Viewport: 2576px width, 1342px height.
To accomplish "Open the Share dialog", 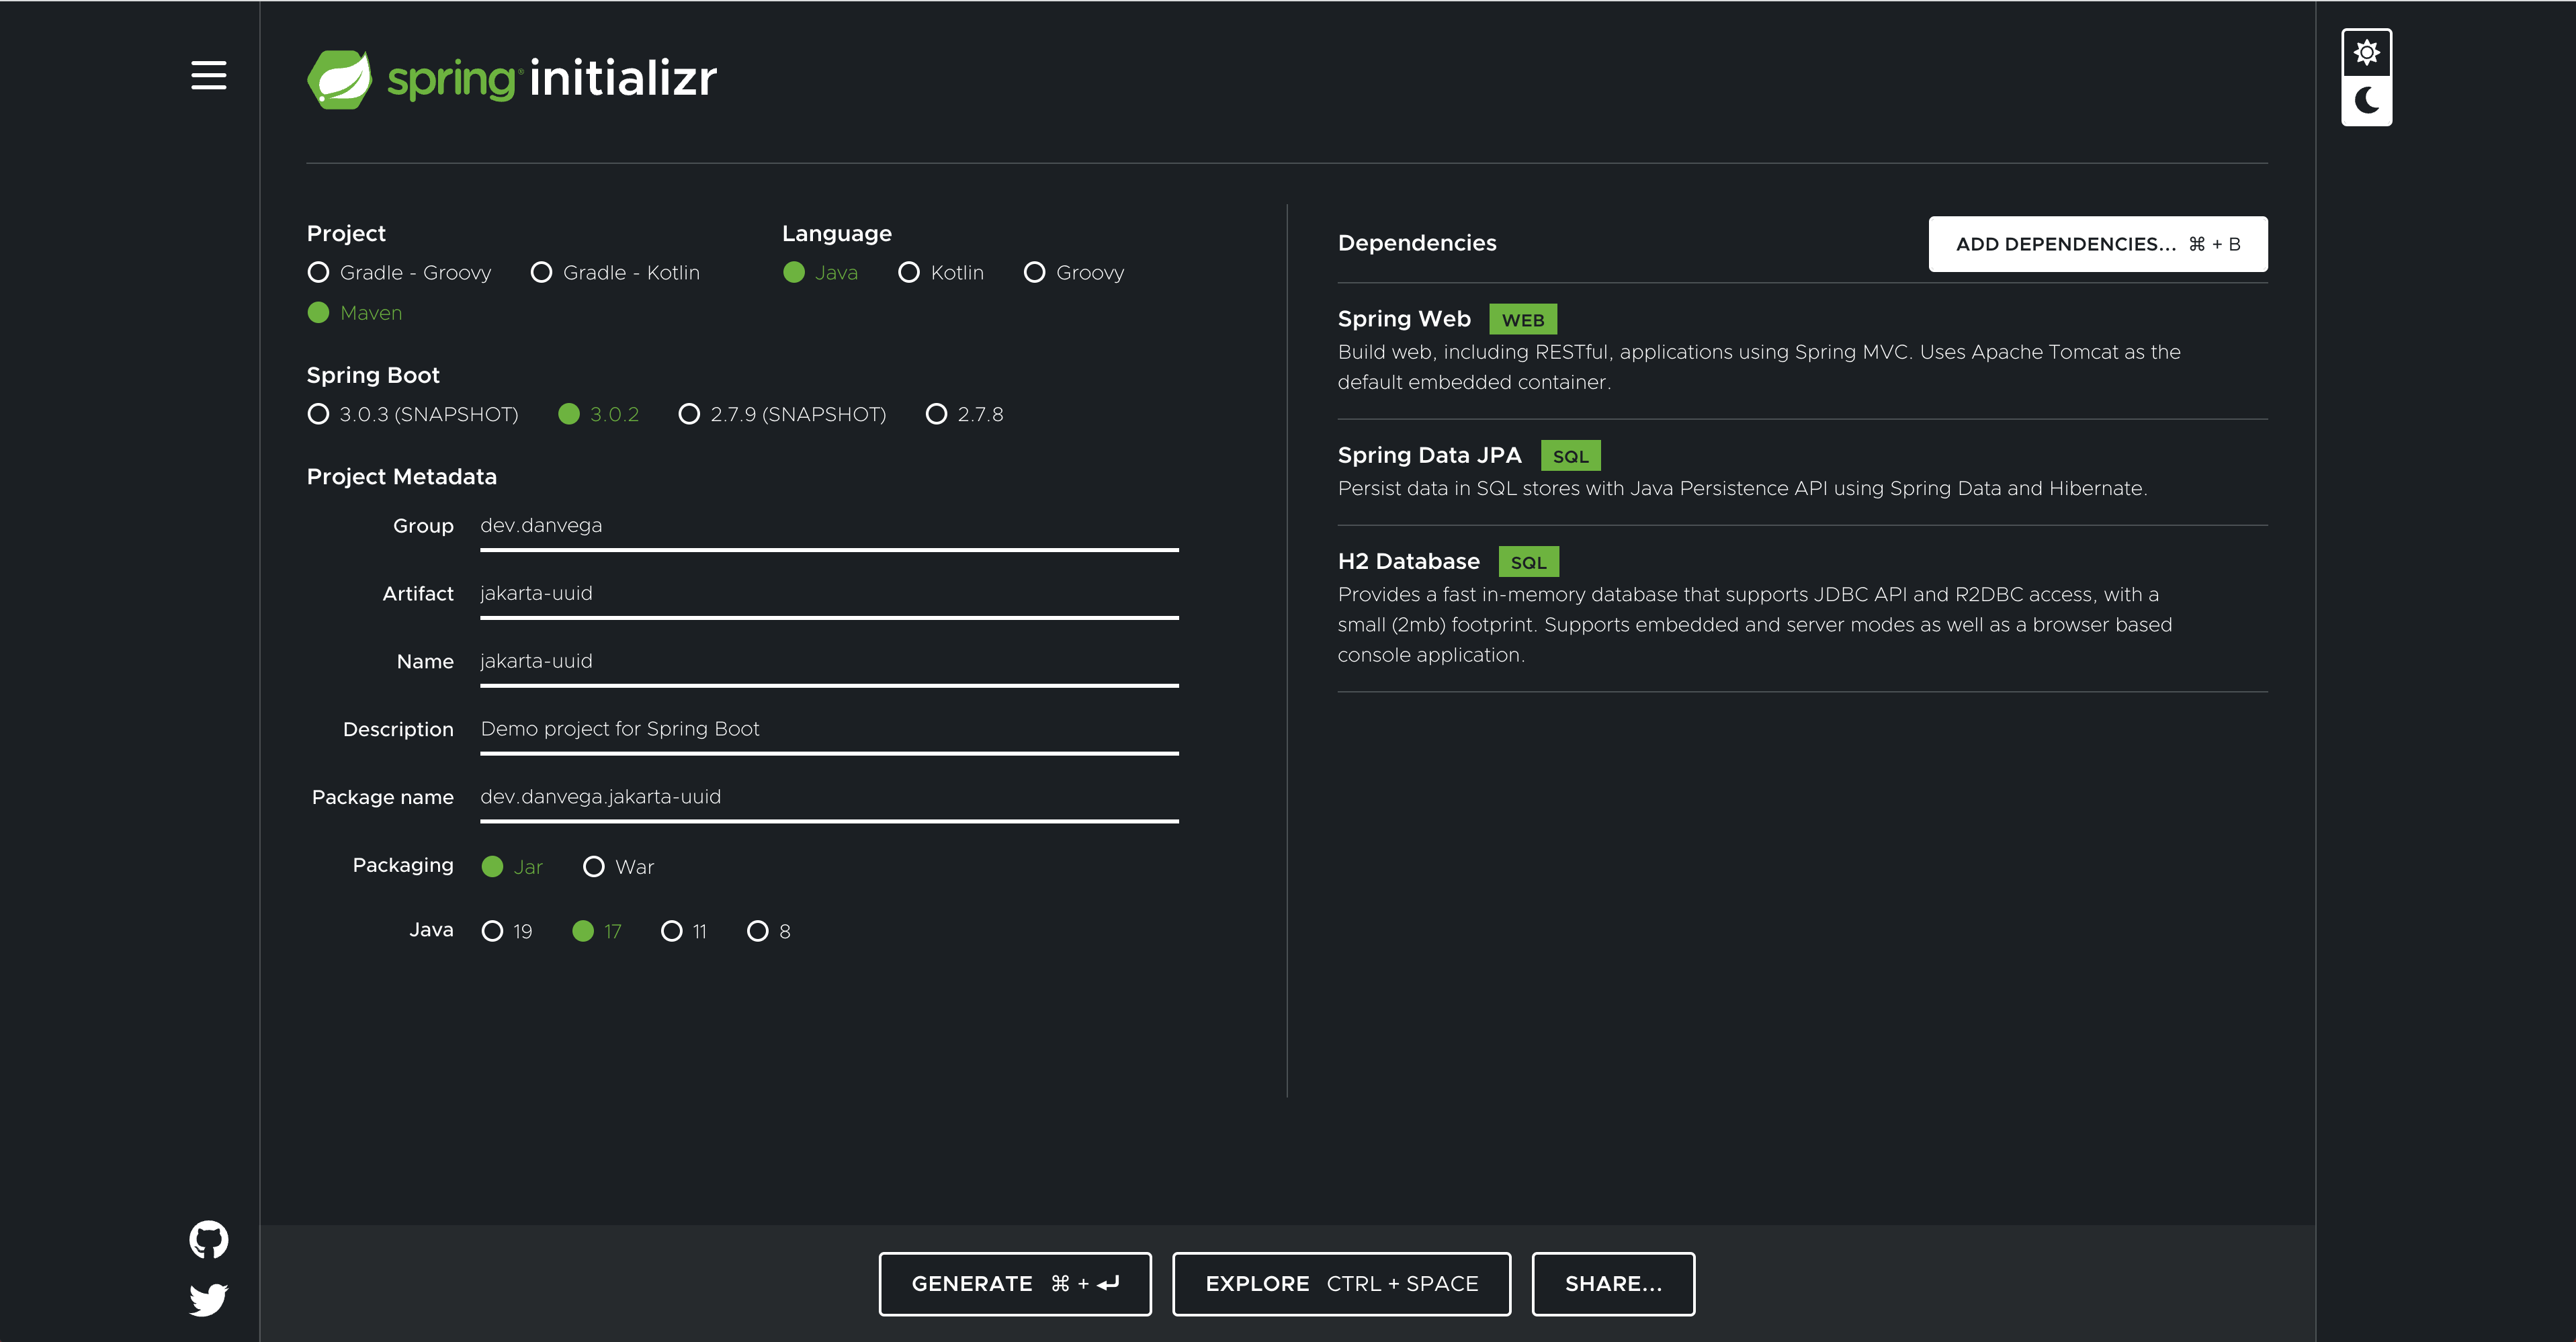I will click(x=1612, y=1283).
